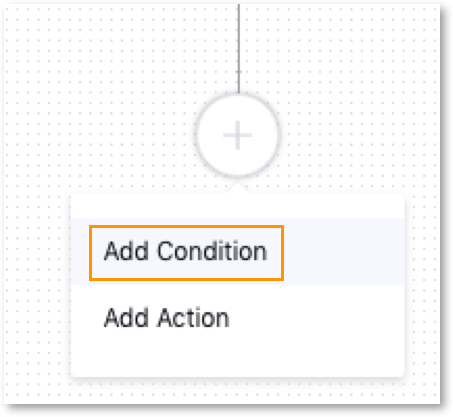The height and width of the screenshot is (417, 453).
Task: Click the canvas area left of the popup menu
Action: [x=37, y=287]
